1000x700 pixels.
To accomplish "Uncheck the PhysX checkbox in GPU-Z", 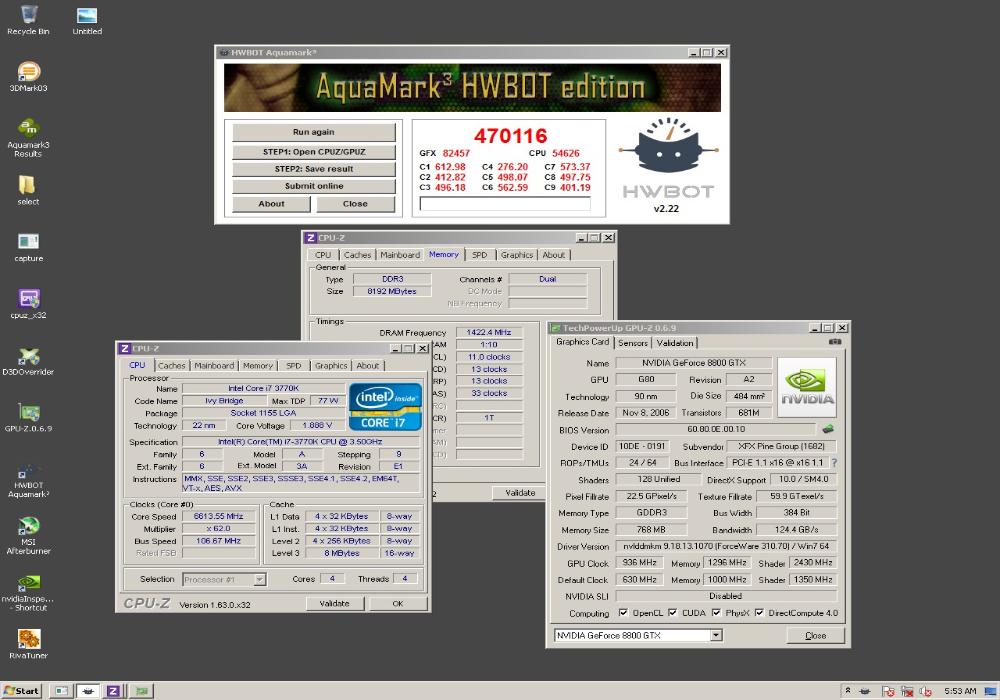I will 716,613.
